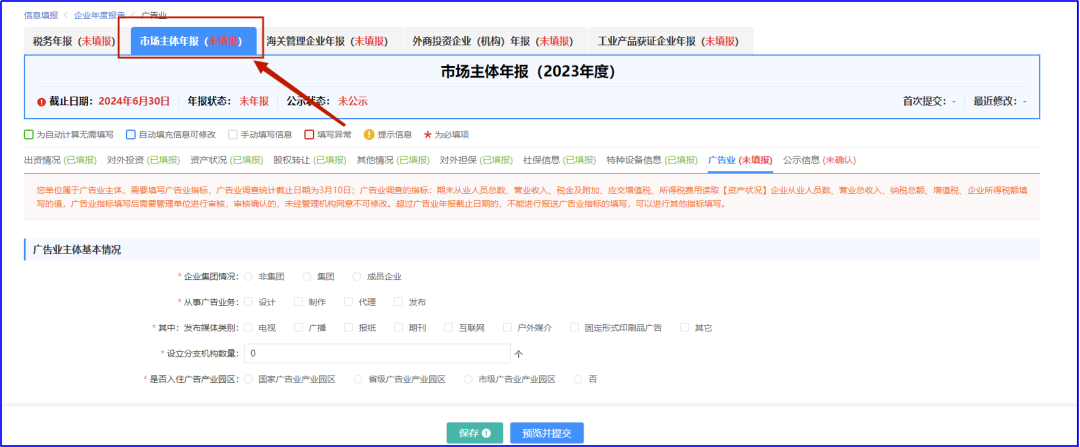Go to 其他情况 section tab
Image resolution: width=1080 pixels, height=447 pixels.
click(x=393, y=160)
